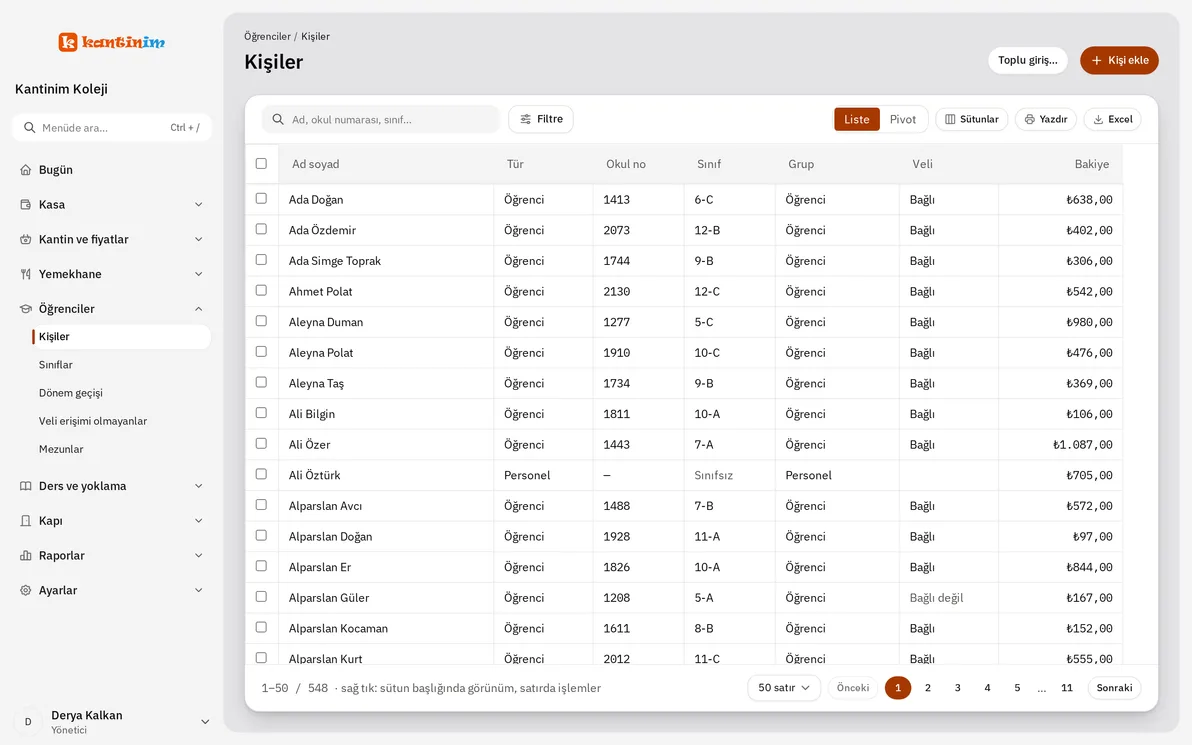This screenshot has width=1192, height=745.
Task: Click the Filtre sliders icon
Action: 525,119
